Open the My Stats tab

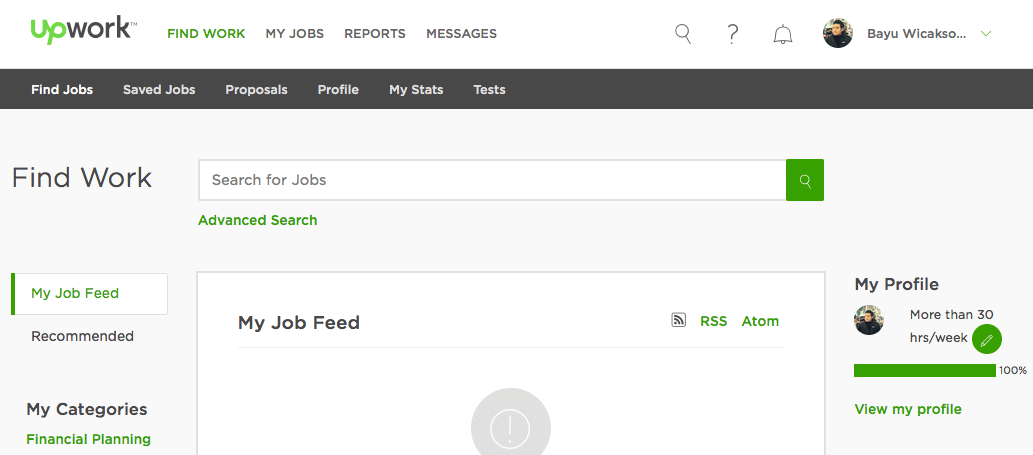[x=416, y=89]
